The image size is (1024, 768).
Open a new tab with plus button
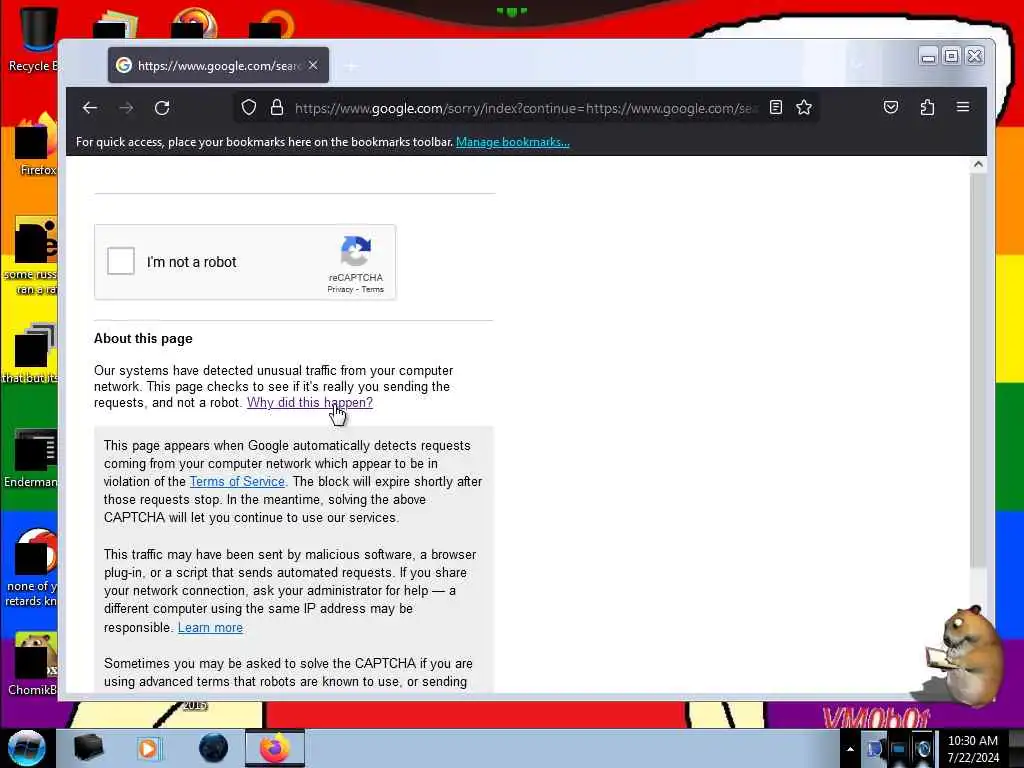351,66
